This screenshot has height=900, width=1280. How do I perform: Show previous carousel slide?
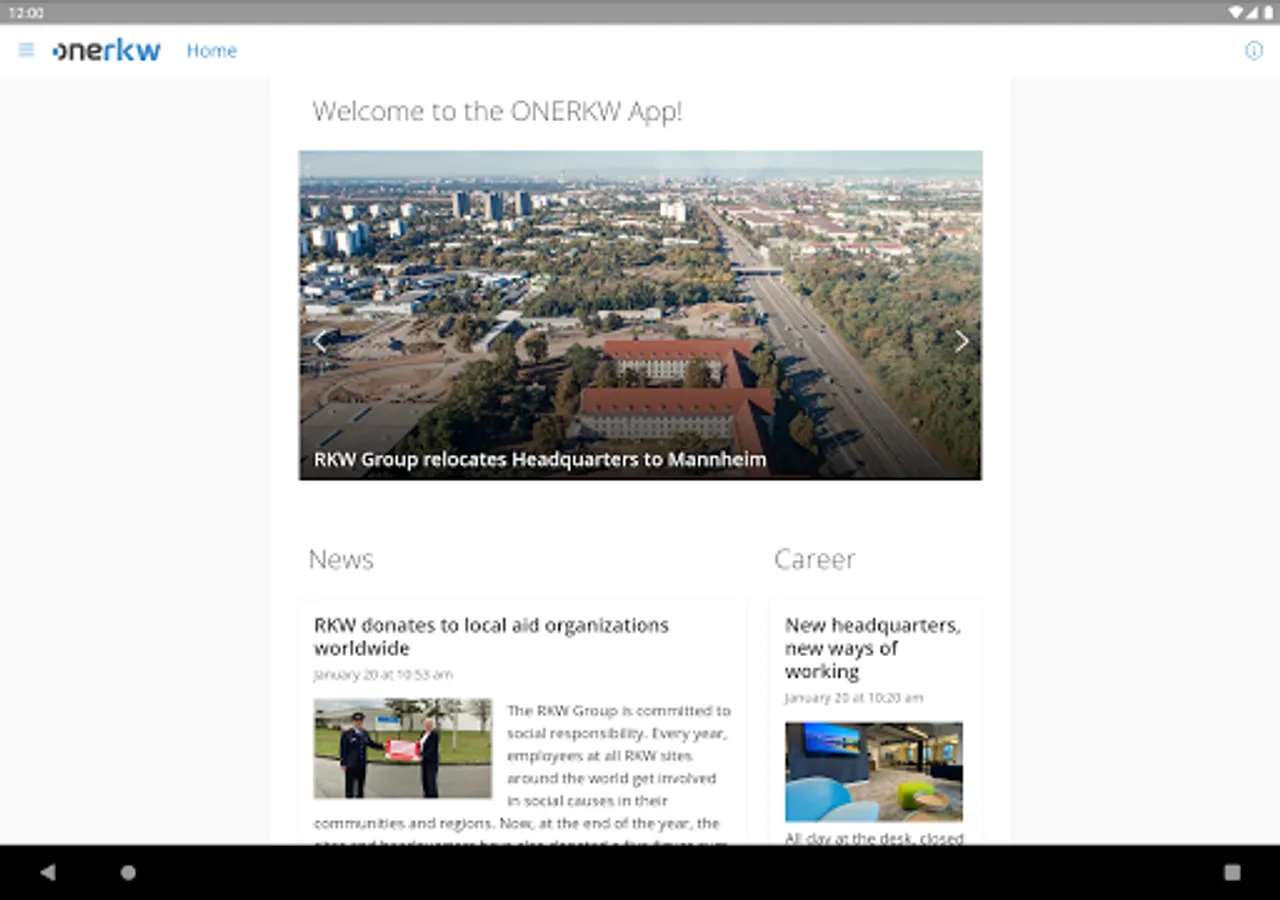click(x=319, y=341)
